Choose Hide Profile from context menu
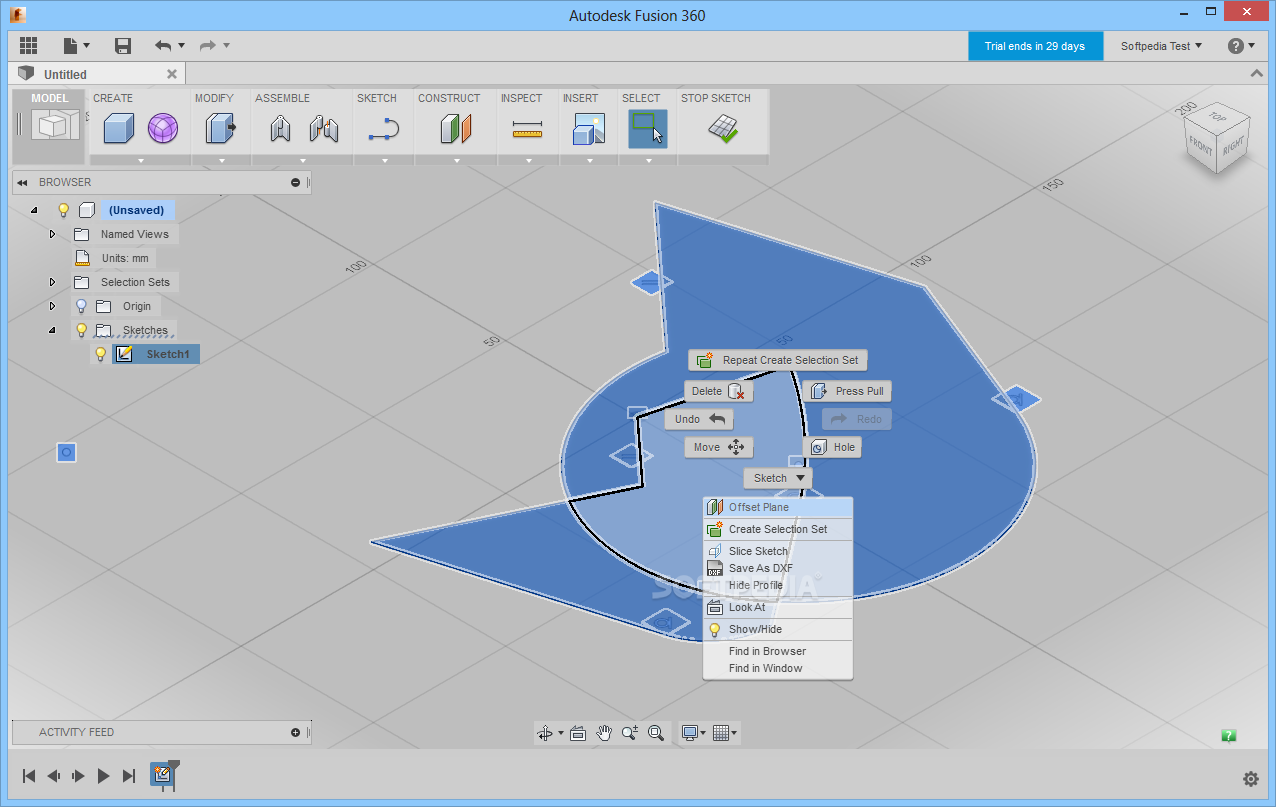This screenshot has height=807, width=1276. tap(778, 585)
